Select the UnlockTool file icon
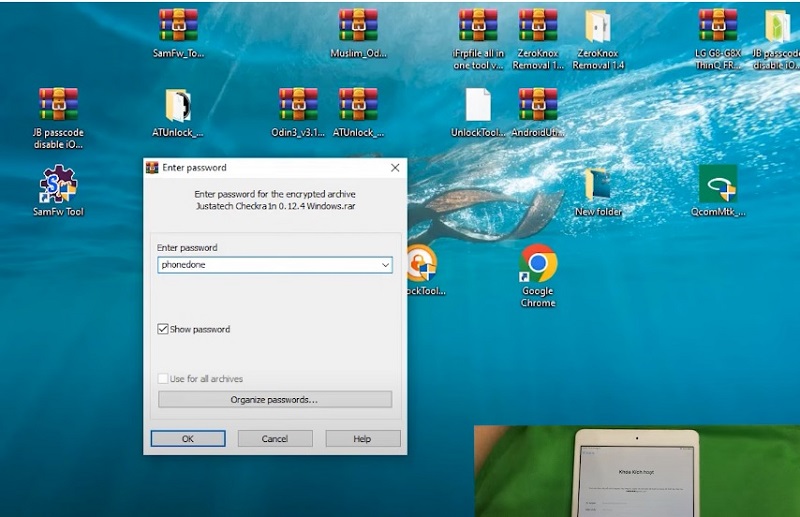 coord(478,106)
